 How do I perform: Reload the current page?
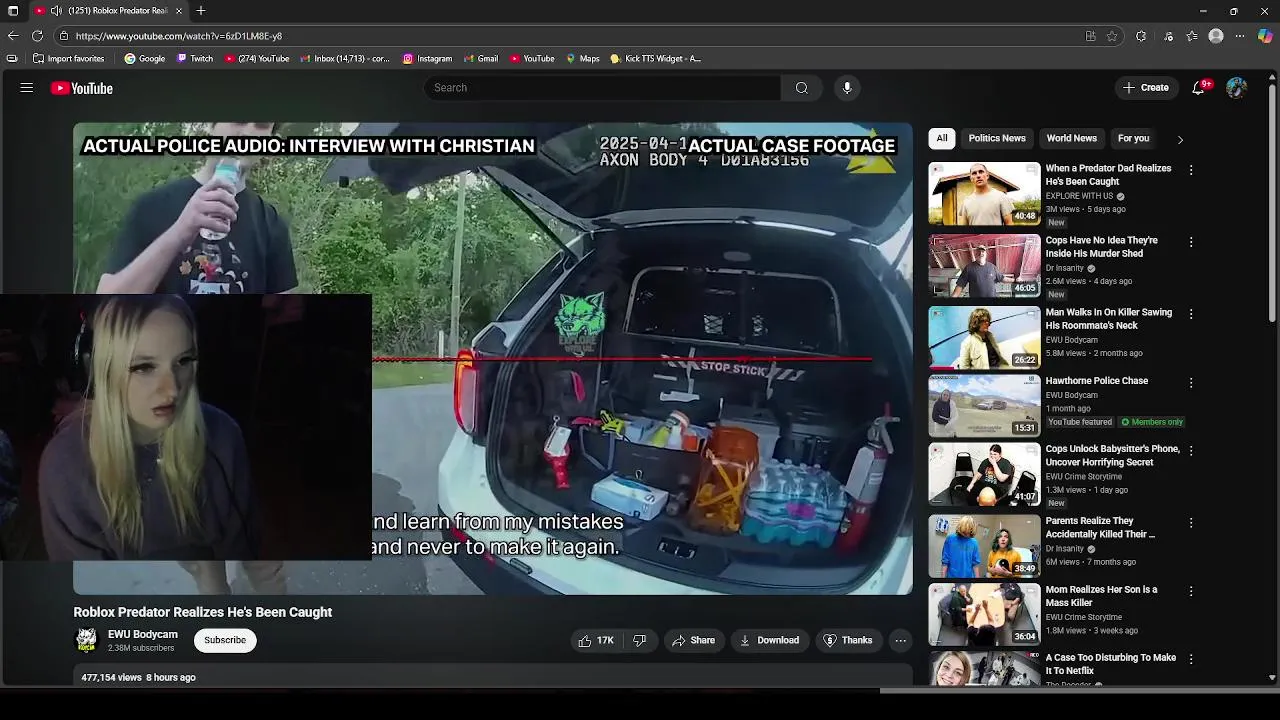pos(37,36)
